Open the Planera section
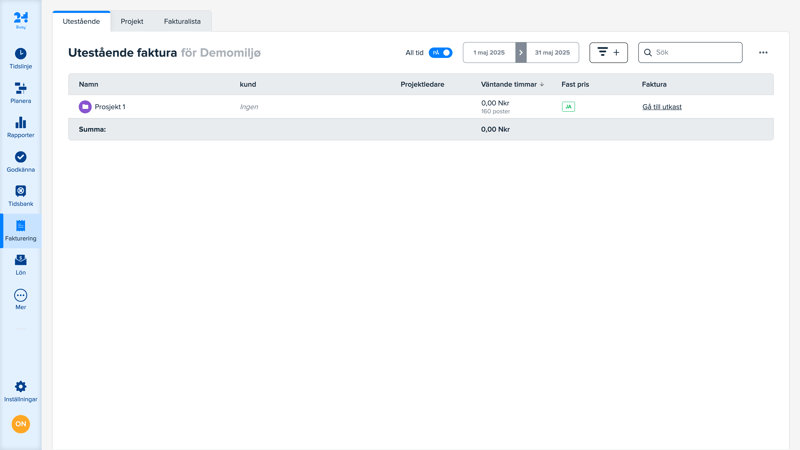800x450 pixels. [x=20, y=93]
